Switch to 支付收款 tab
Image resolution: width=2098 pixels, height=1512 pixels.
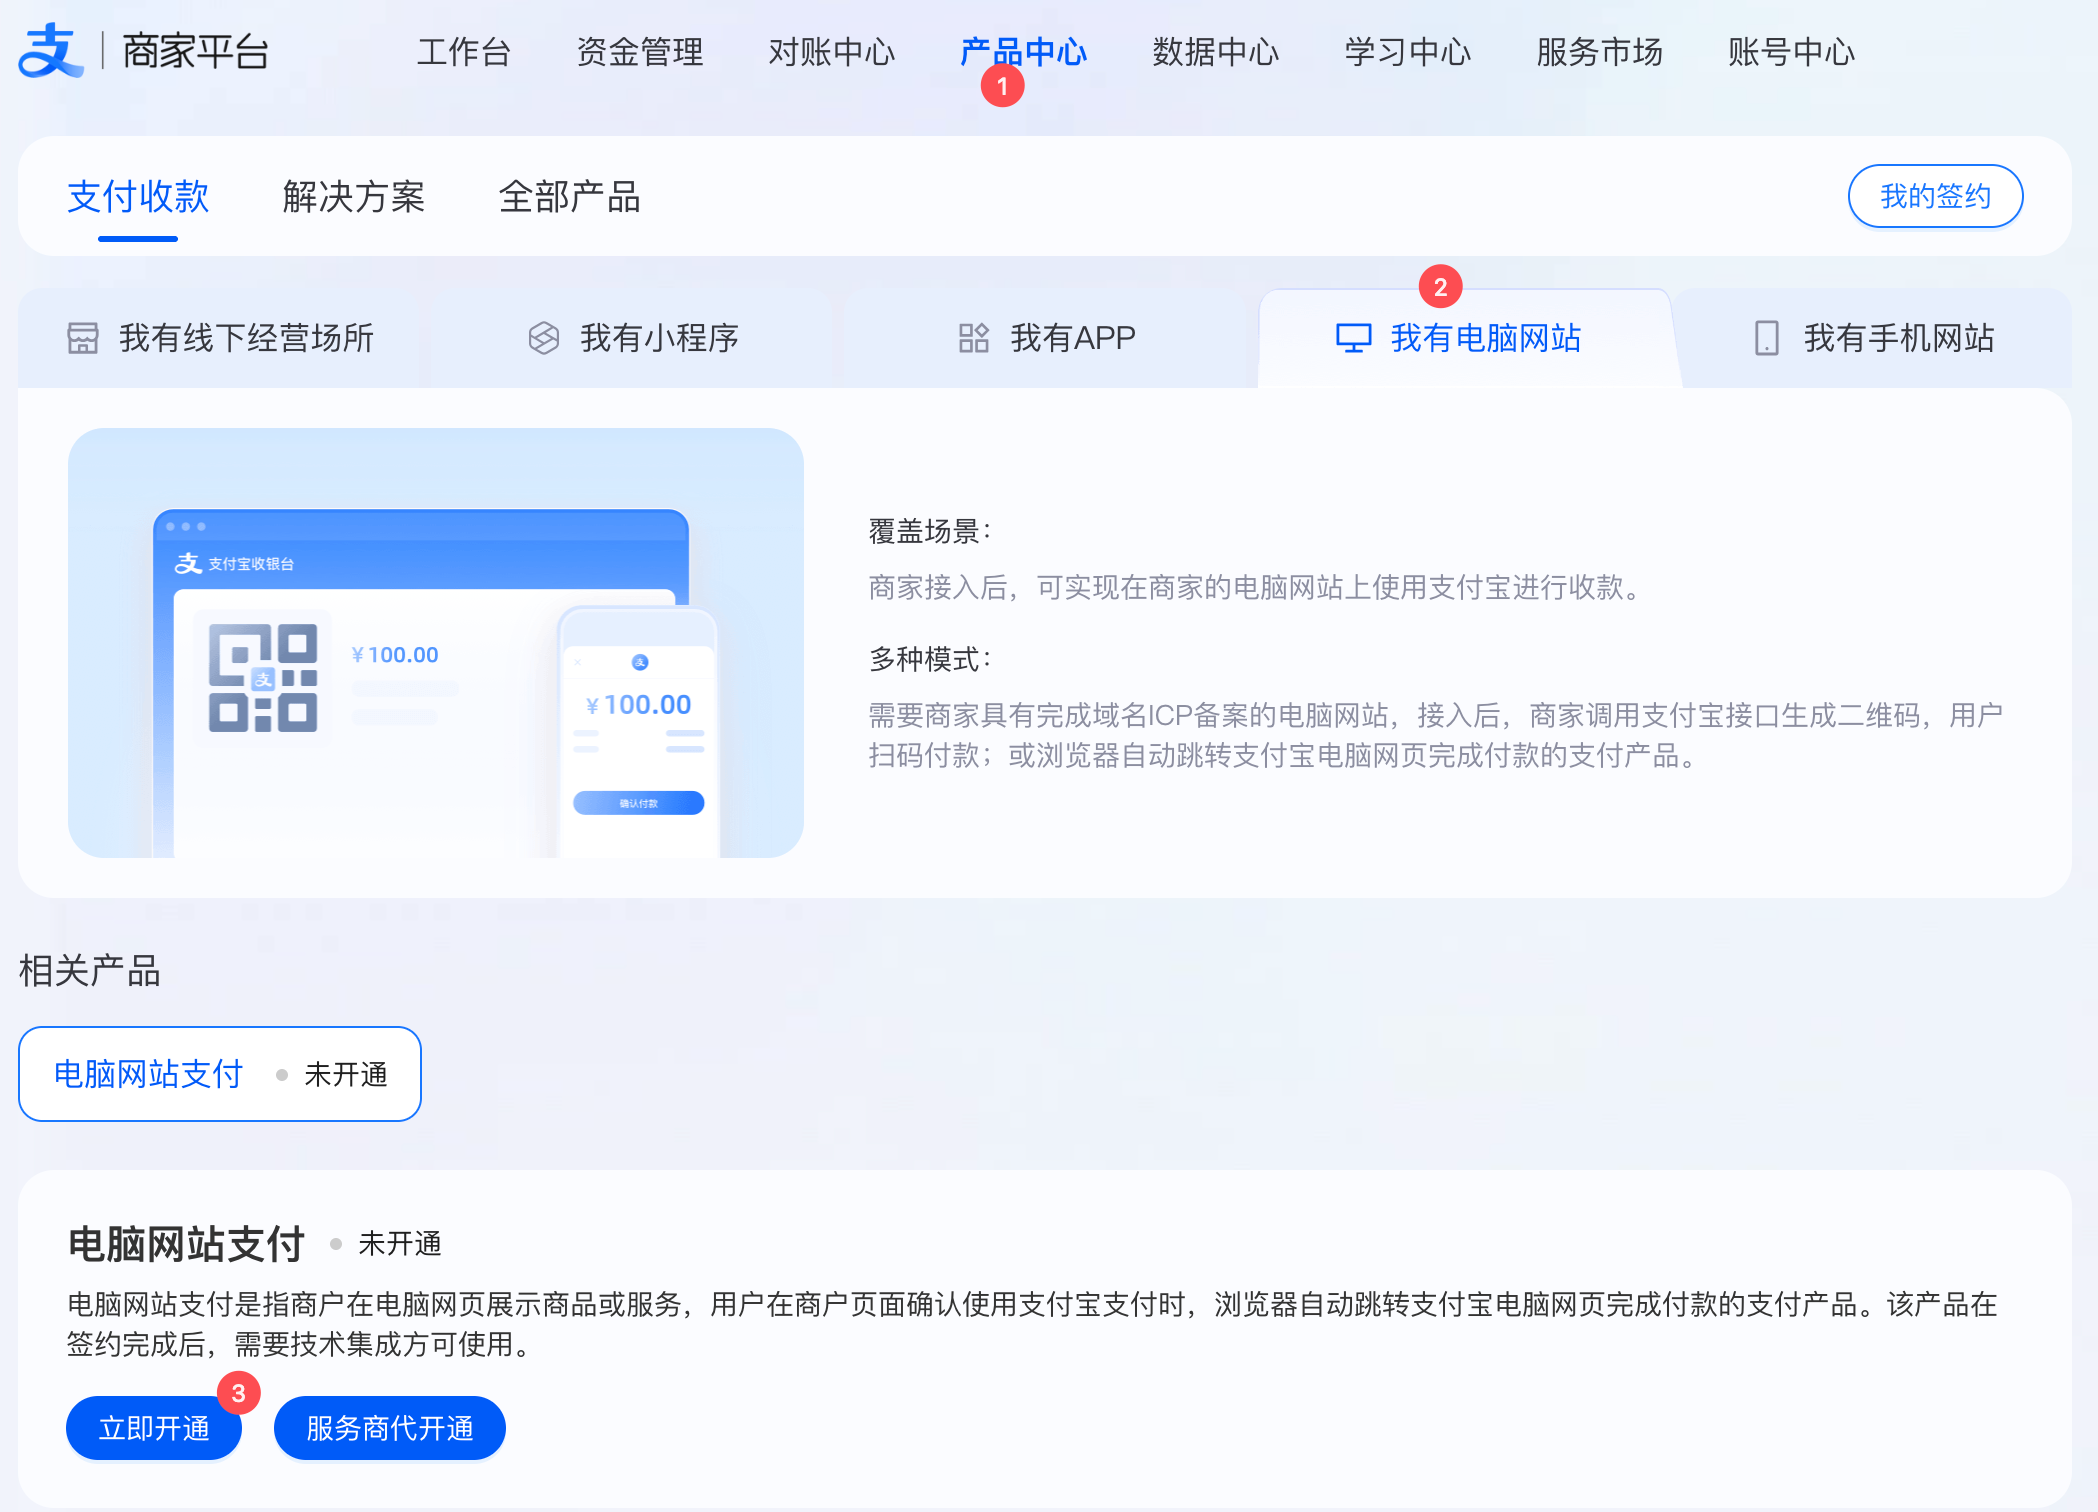click(138, 197)
